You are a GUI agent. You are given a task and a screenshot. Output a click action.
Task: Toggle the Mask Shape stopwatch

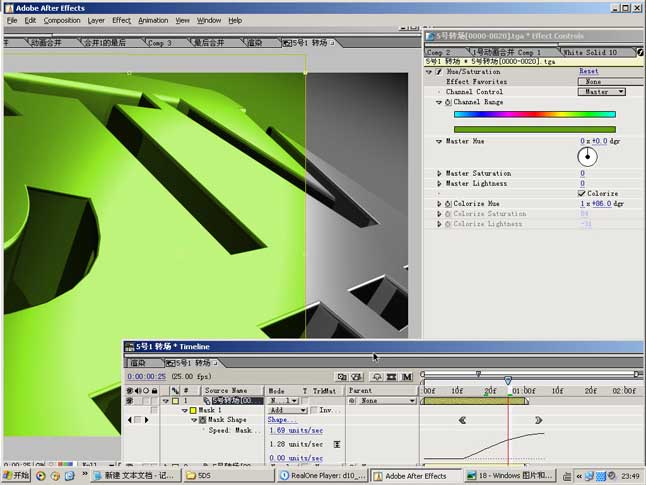tap(202, 420)
